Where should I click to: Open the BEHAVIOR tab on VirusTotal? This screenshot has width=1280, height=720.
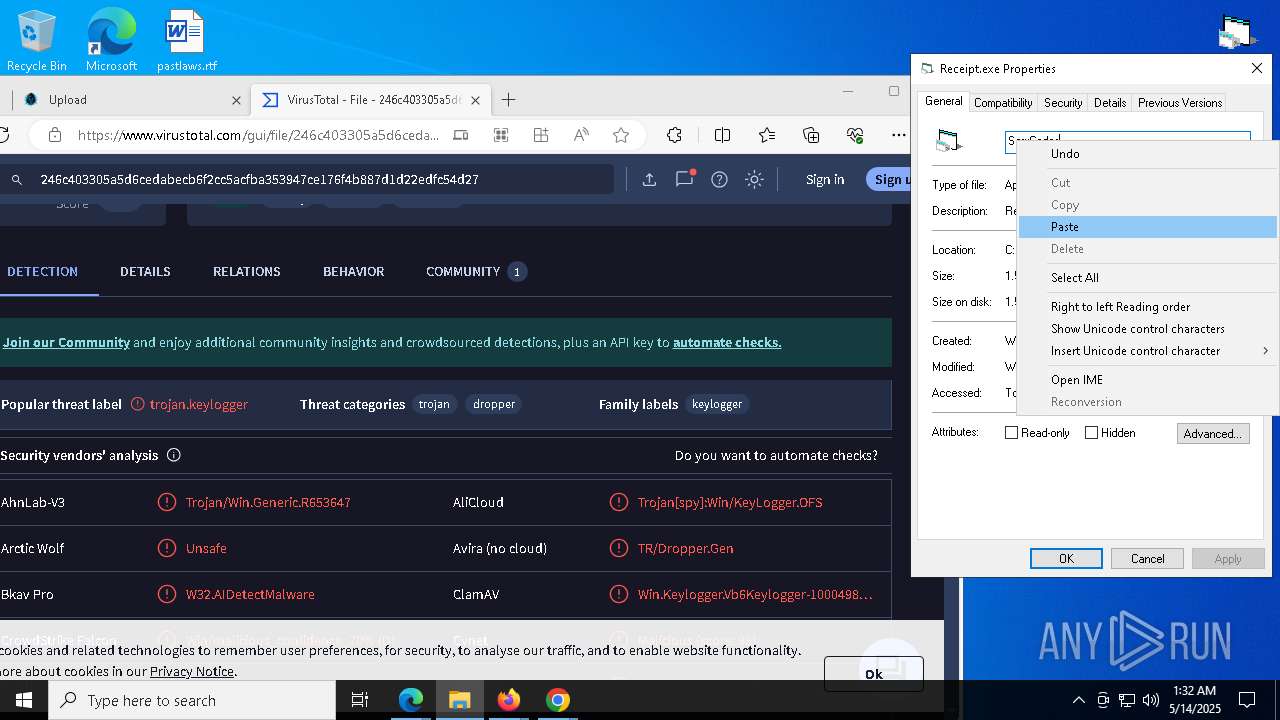353,271
